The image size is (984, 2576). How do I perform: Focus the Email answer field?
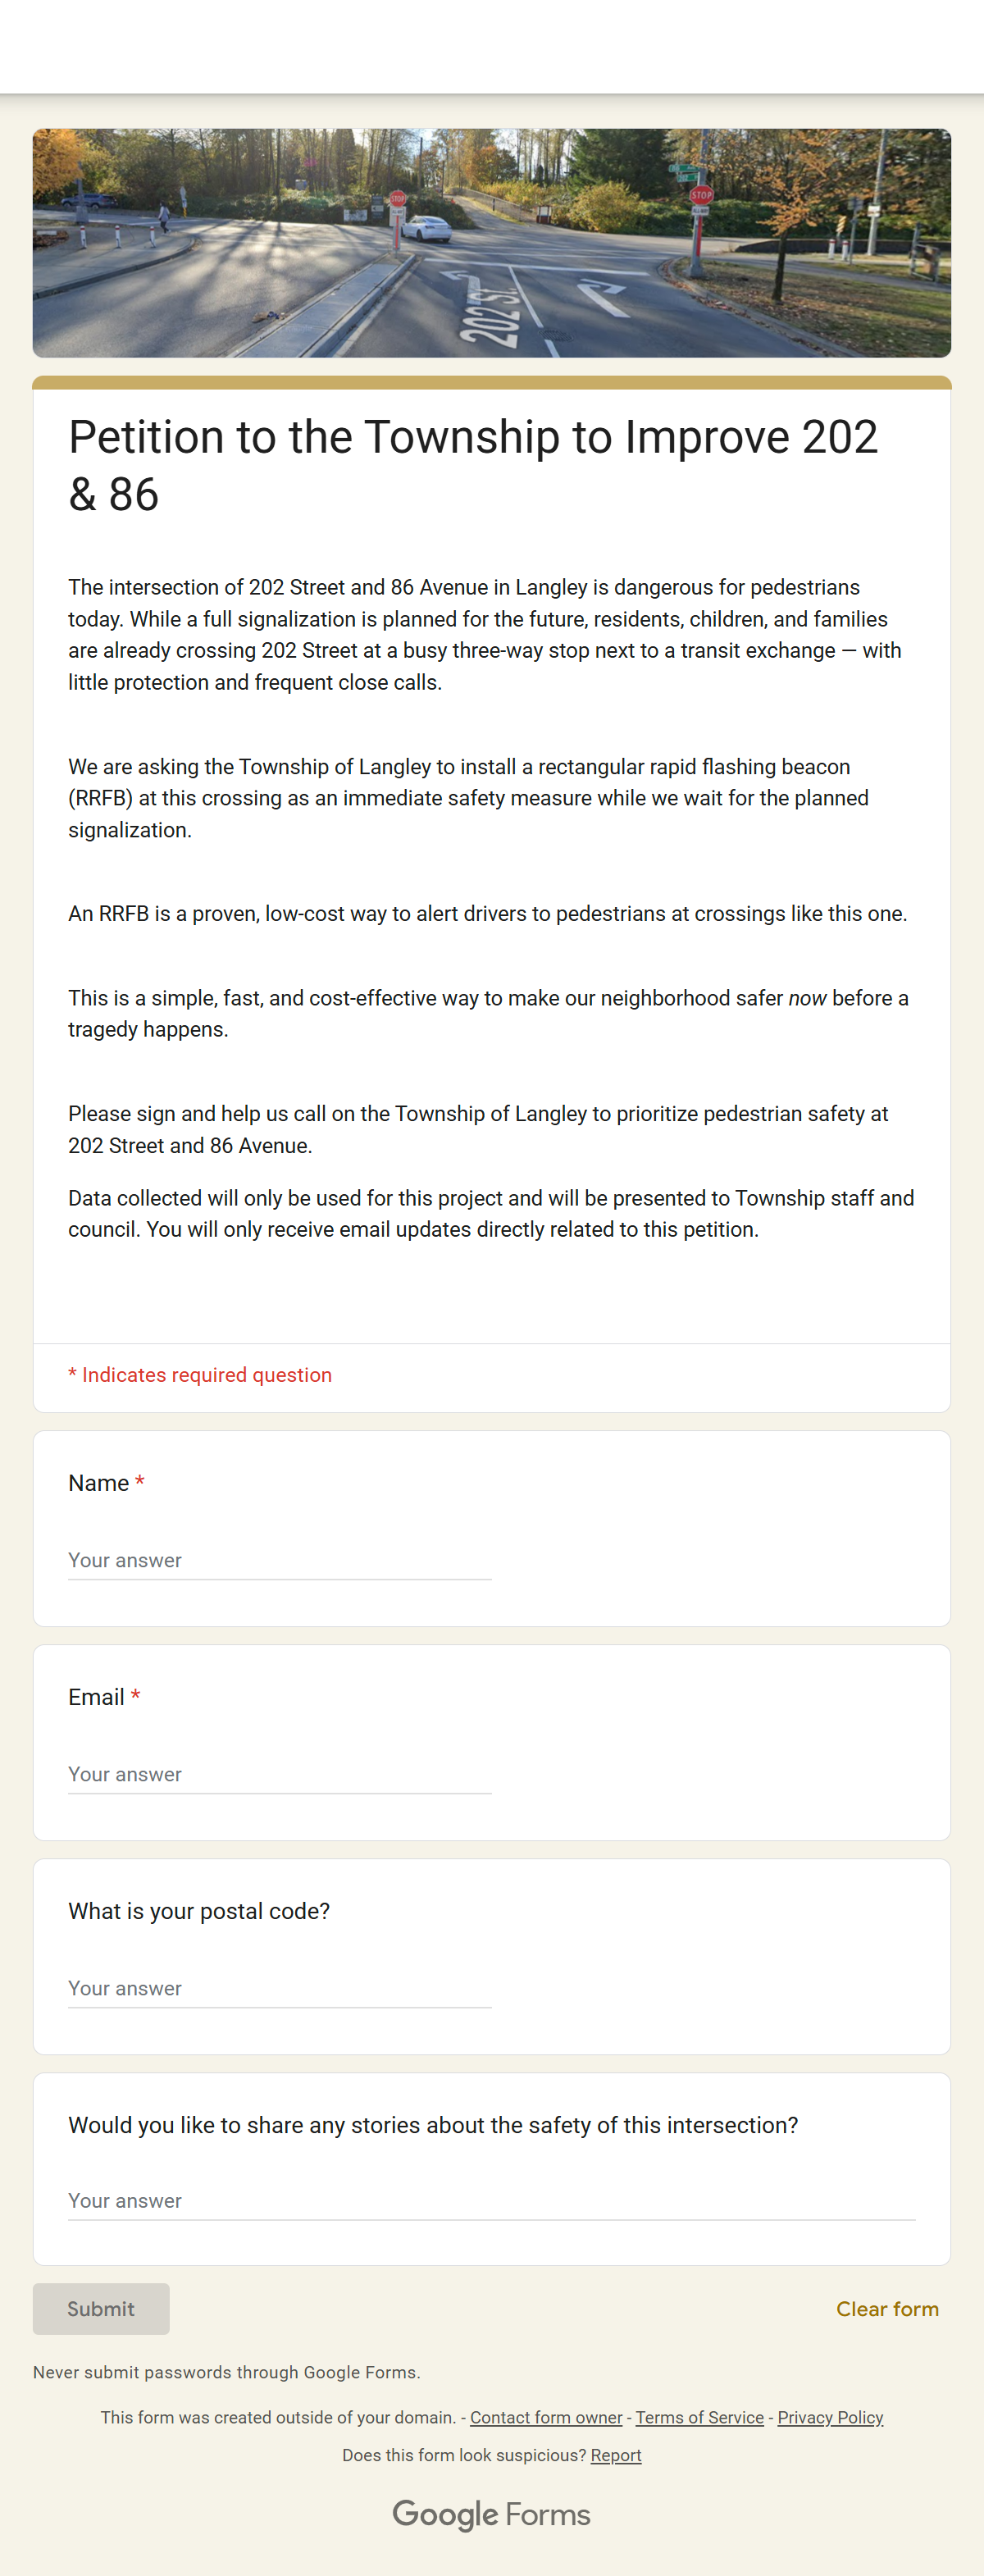(279, 1774)
